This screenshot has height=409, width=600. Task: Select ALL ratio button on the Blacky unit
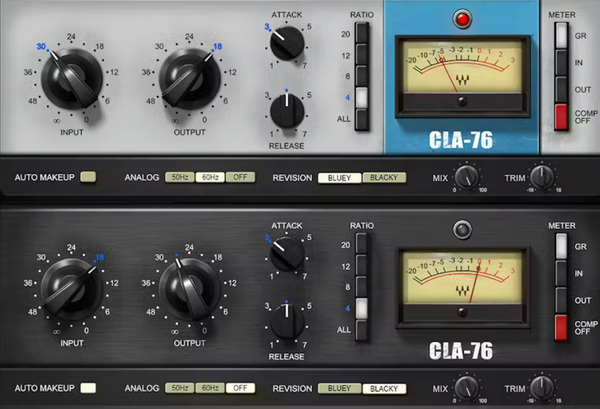tap(362, 330)
